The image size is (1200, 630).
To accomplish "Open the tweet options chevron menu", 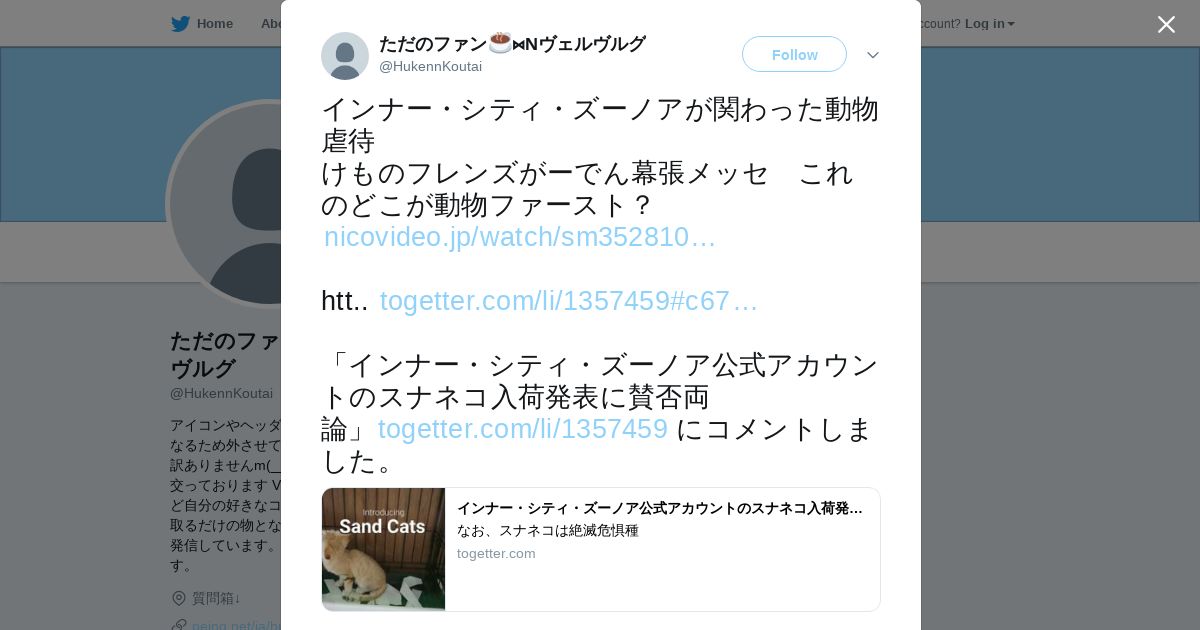I will 873,55.
